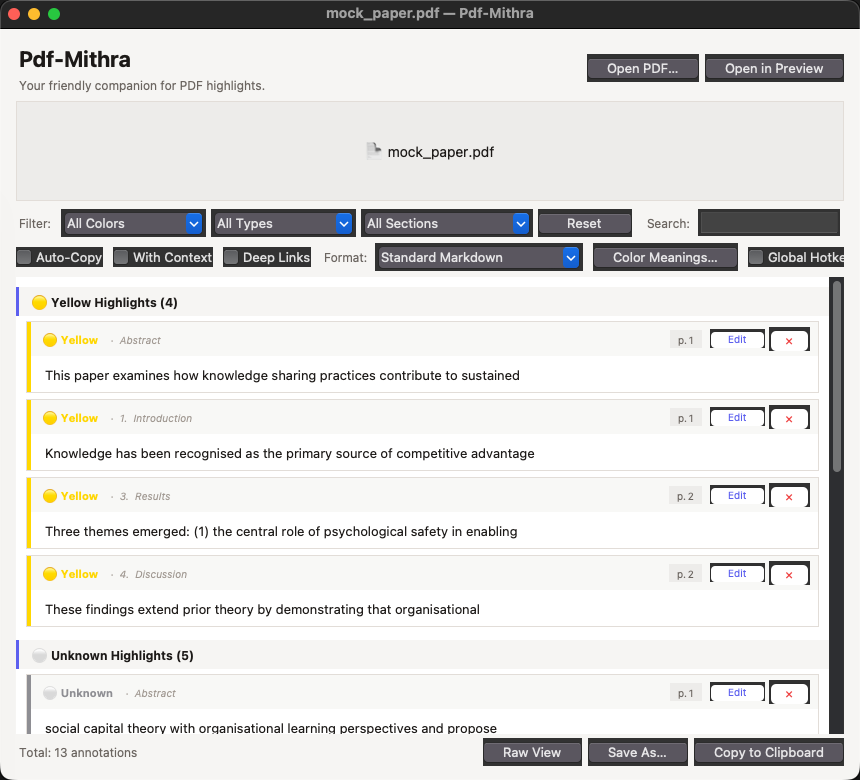Open the All Colors filter dropdown
The width and height of the screenshot is (860, 780).
(x=133, y=223)
